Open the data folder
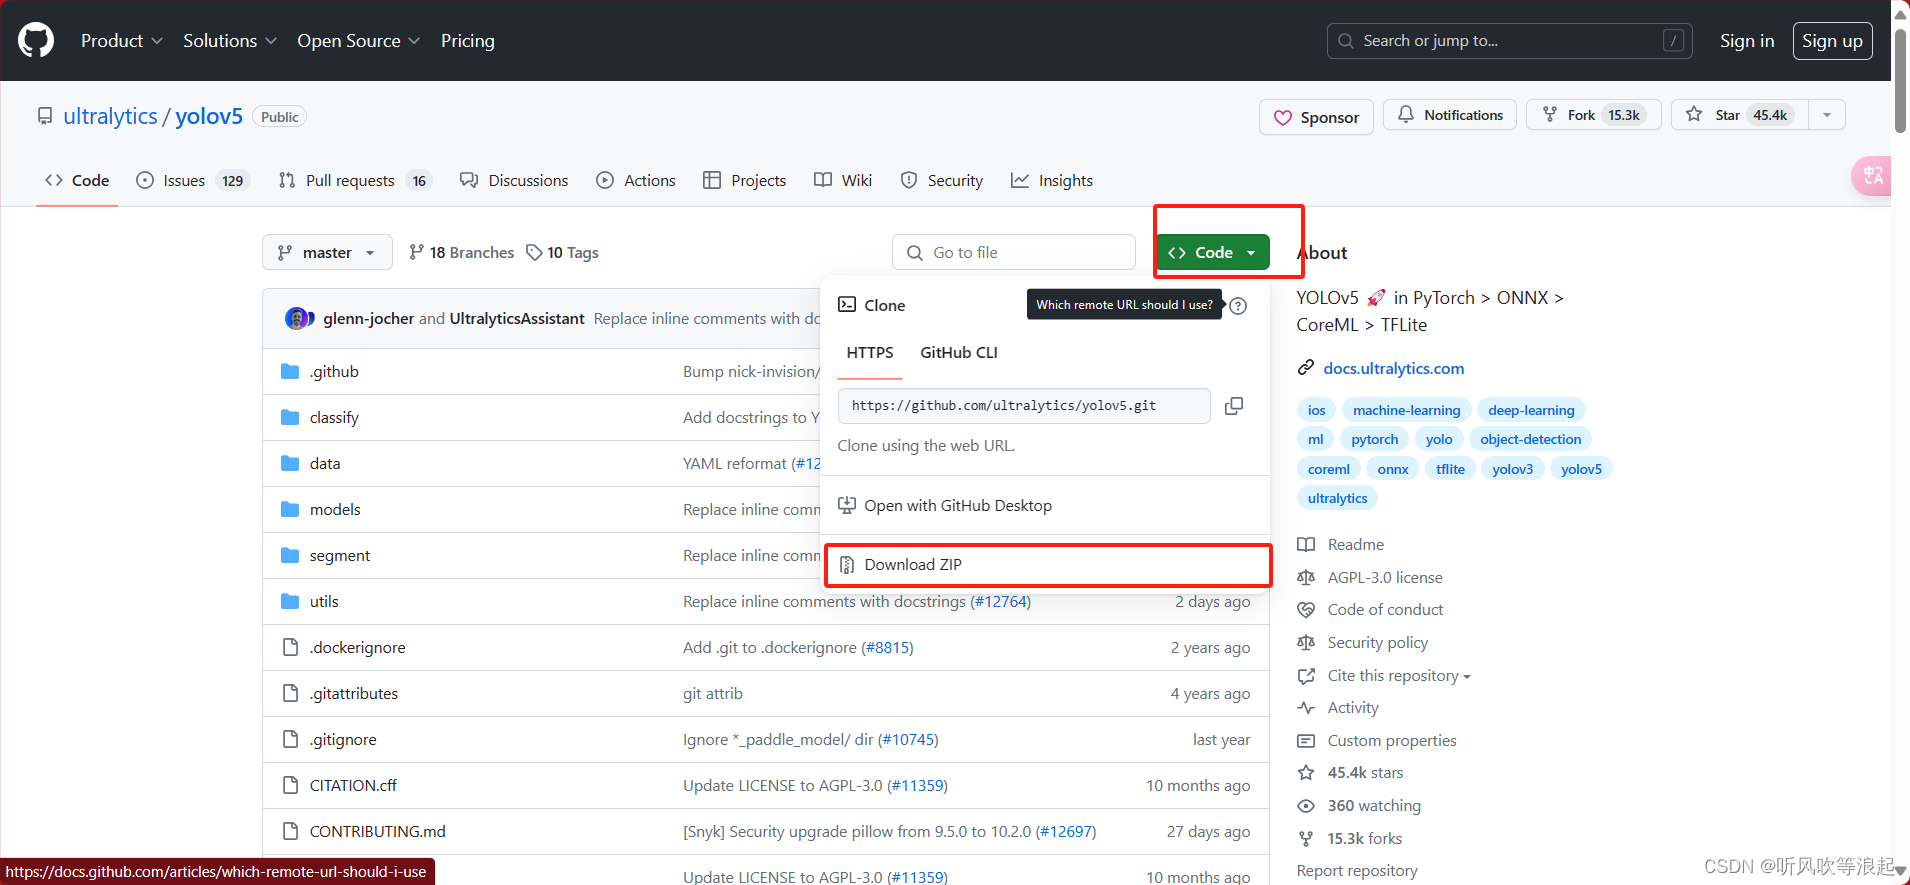1910x885 pixels. click(325, 464)
